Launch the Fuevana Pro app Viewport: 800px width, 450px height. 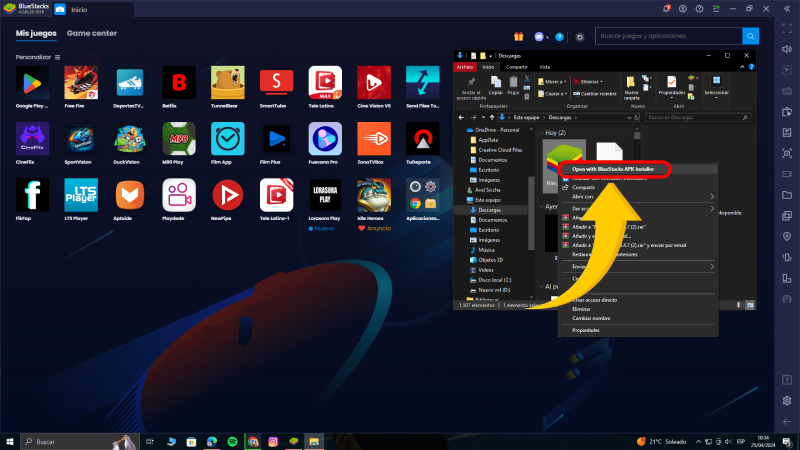[325, 139]
